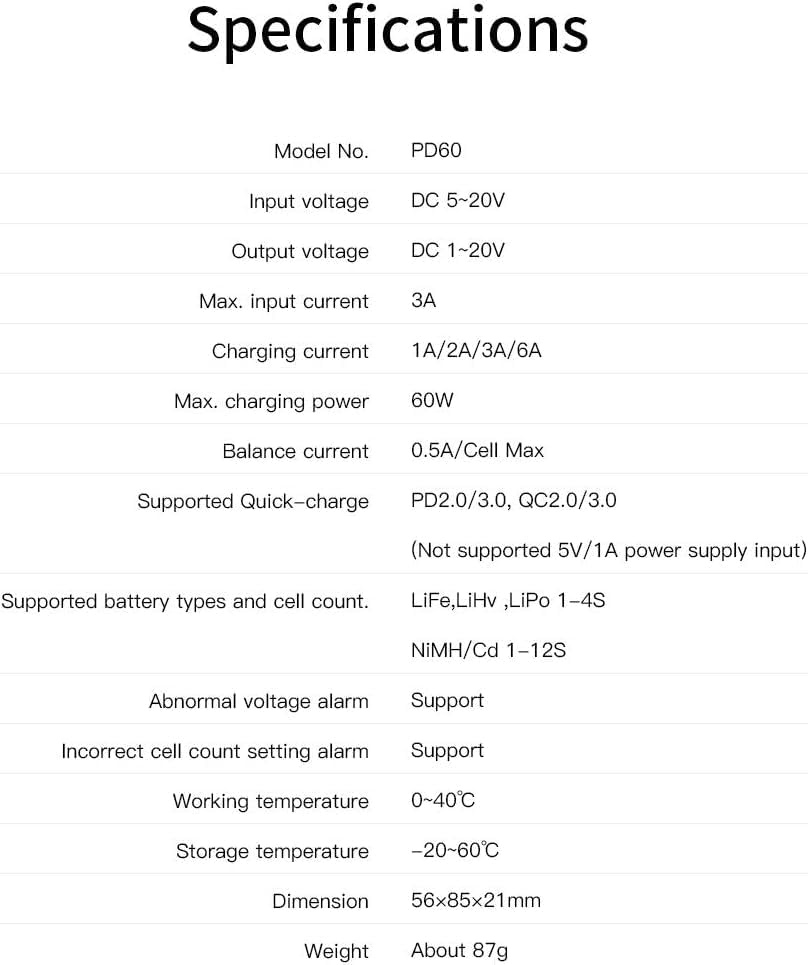808x965 pixels.
Task: Select the 1A/2A/3A/6A charging current value
Action: tap(476, 350)
